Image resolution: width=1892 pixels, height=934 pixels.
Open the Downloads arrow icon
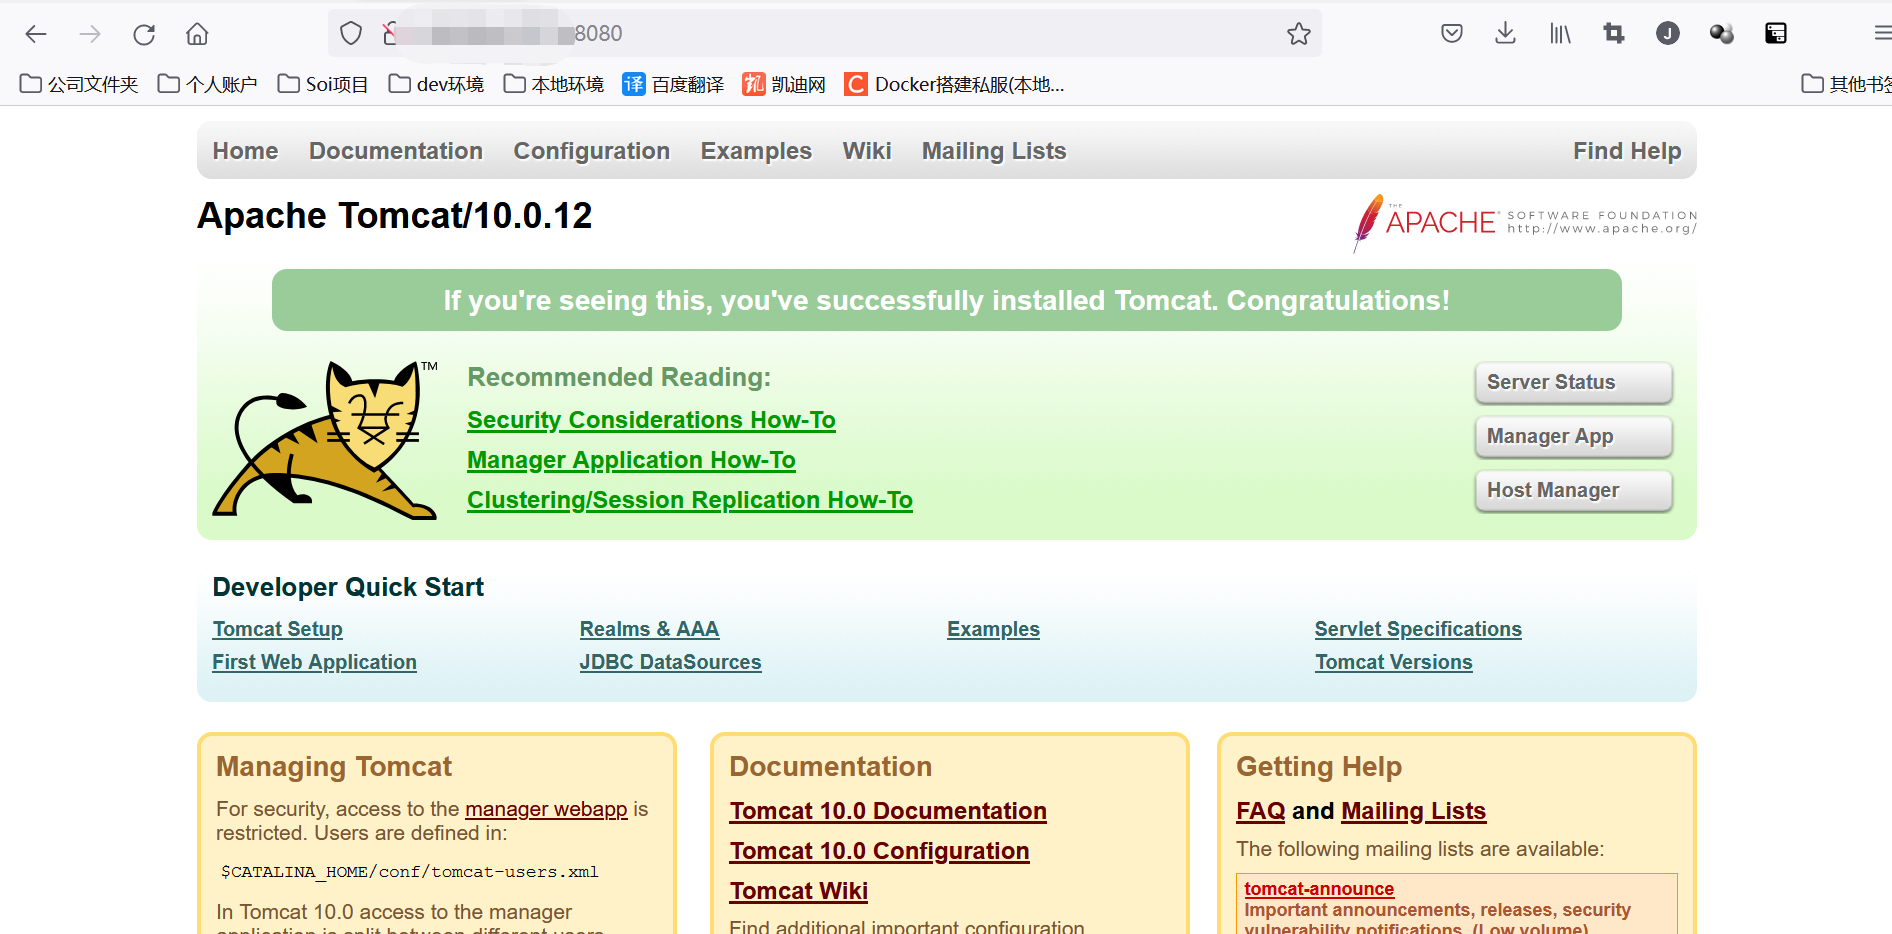click(x=1505, y=34)
